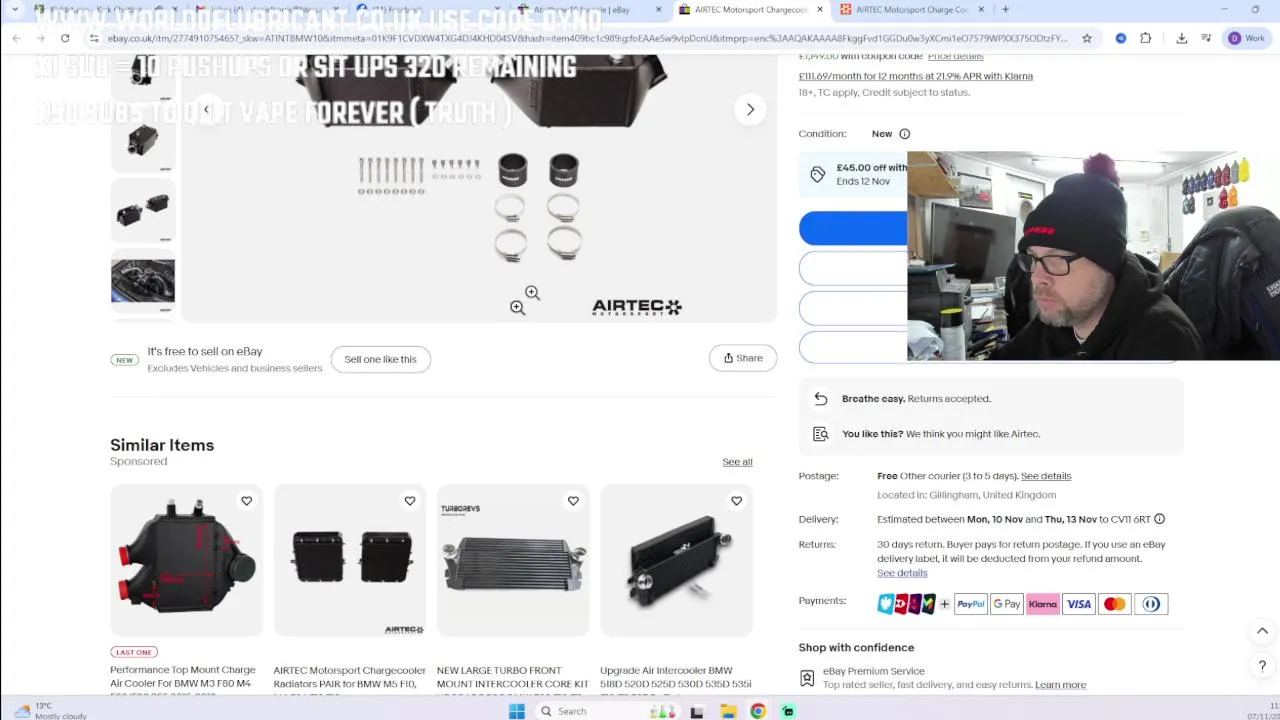Open the Upgrade Air Intercooler BMW image

coord(676,560)
